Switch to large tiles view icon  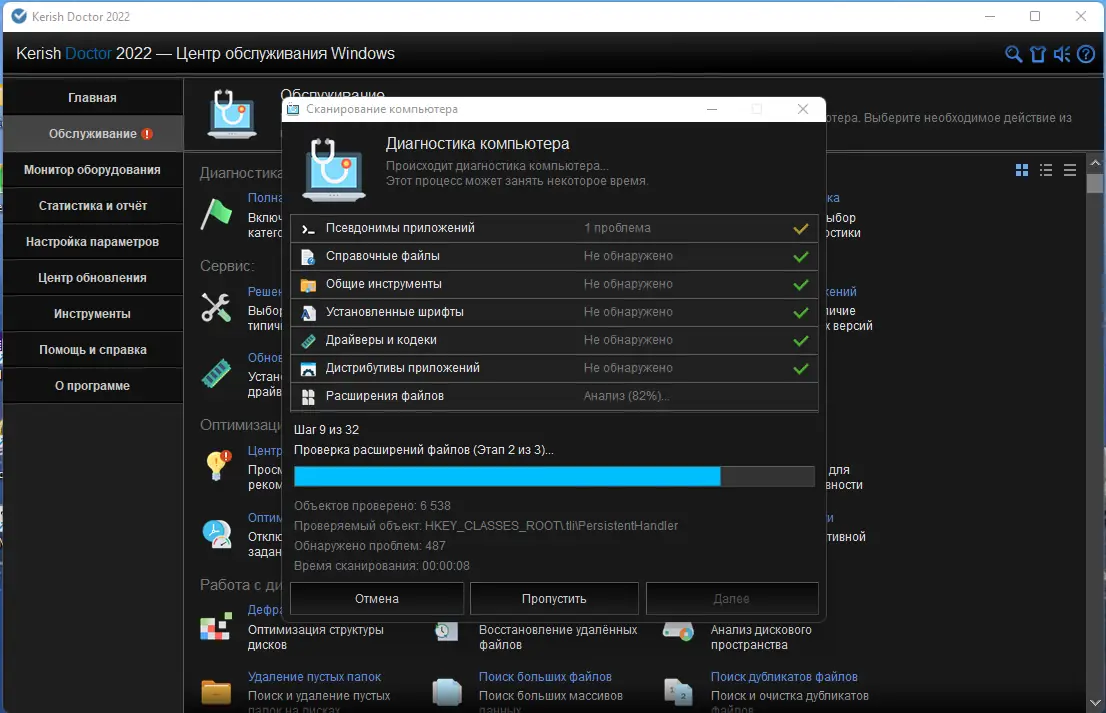tap(1021, 170)
